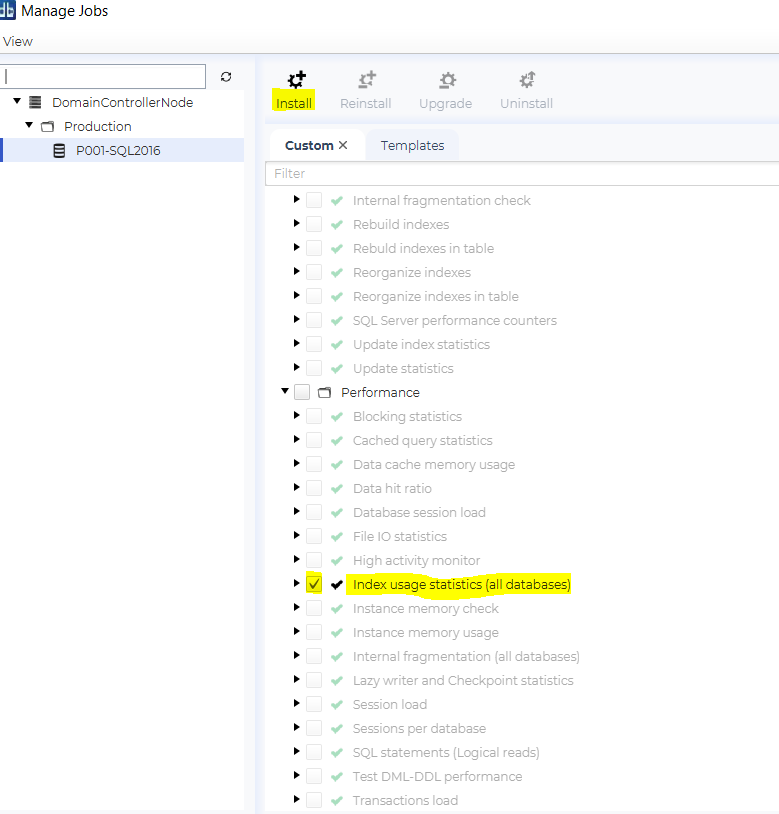
Task: Click the green checkmark beside Update statistics
Action: click(337, 369)
